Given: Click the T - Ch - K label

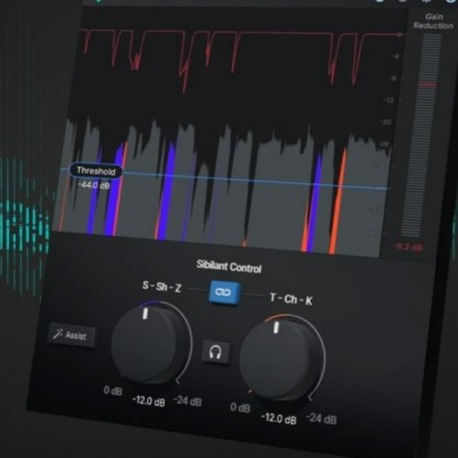Looking at the screenshot, I should [x=291, y=299].
